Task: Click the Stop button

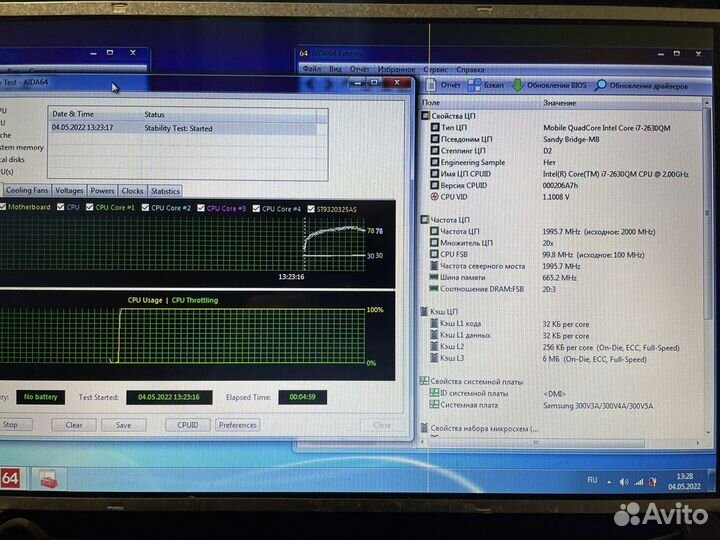Action: (15, 424)
